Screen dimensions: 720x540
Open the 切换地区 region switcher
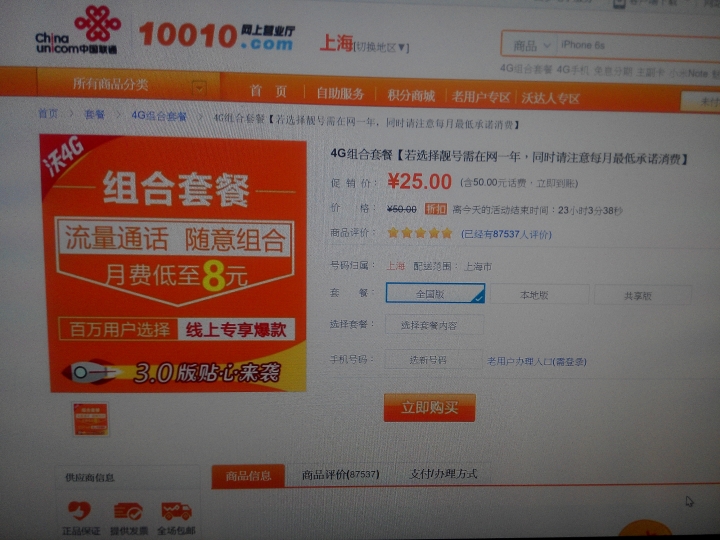click(x=381, y=47)
